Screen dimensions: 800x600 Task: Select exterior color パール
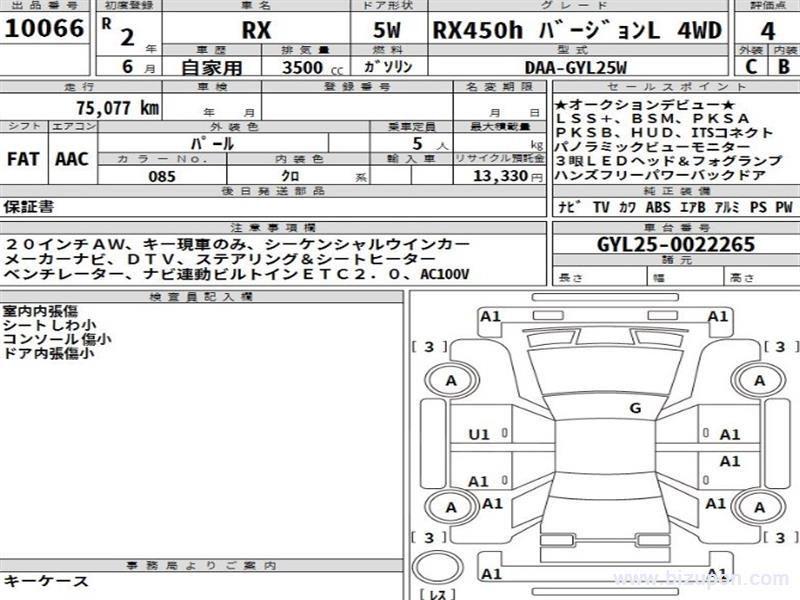coord(212,143)
